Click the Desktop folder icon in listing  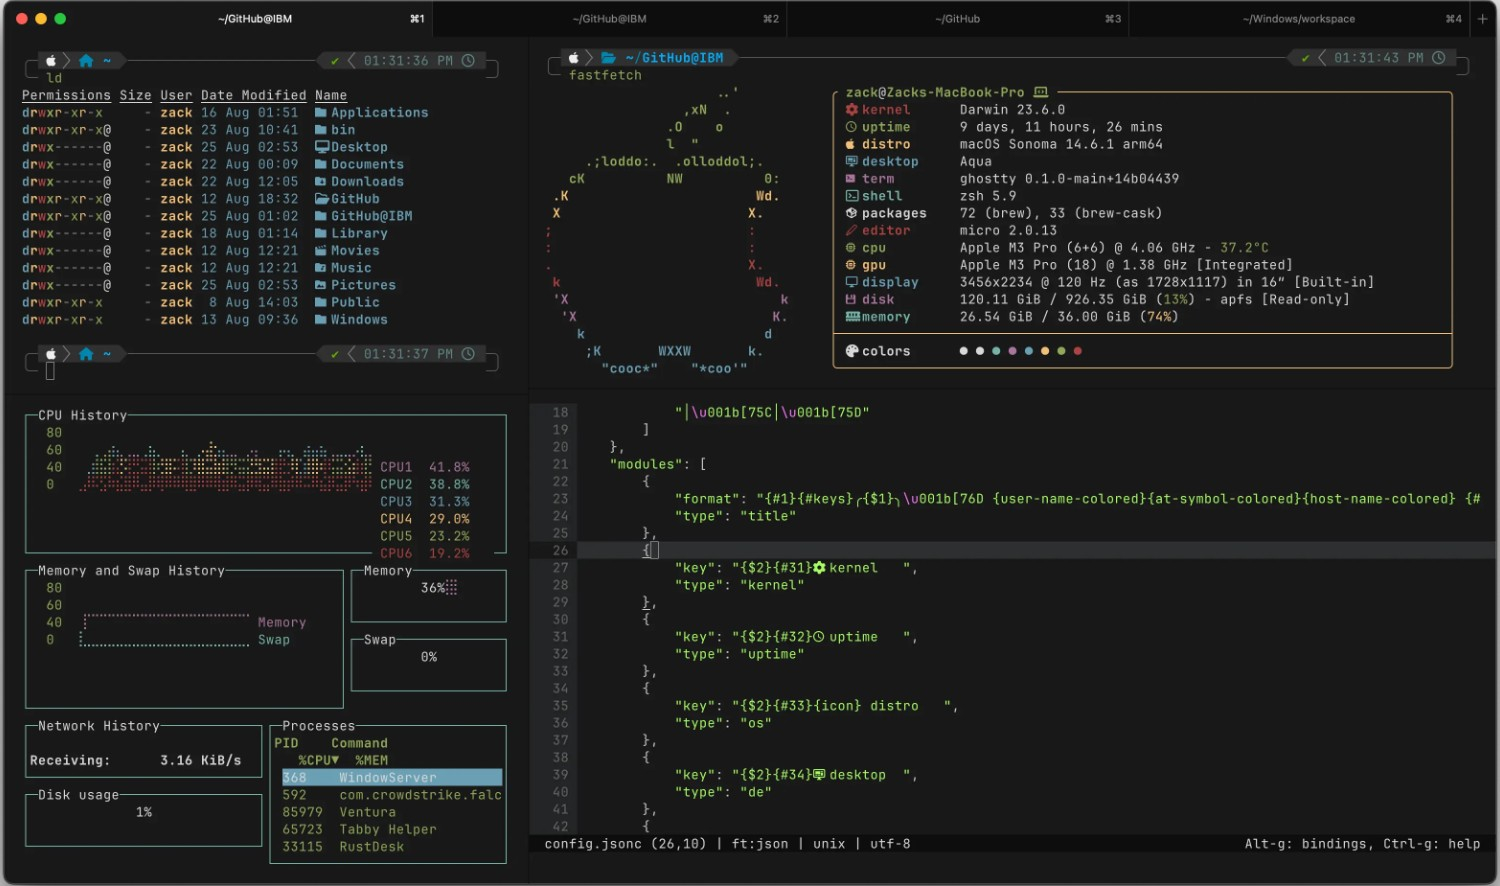pos(322,147)
